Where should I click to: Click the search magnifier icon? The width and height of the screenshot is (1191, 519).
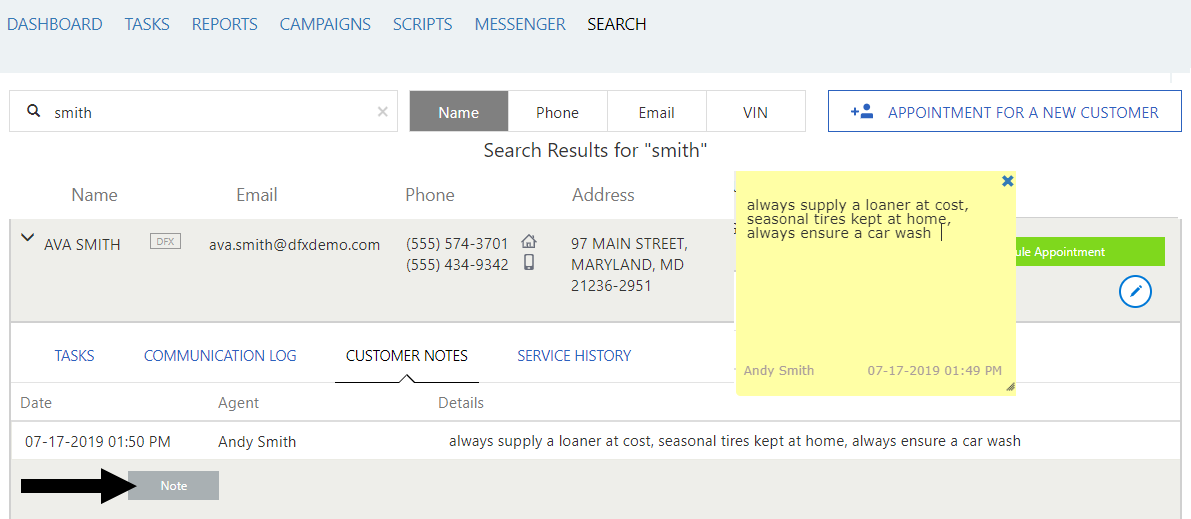[34, 112]
